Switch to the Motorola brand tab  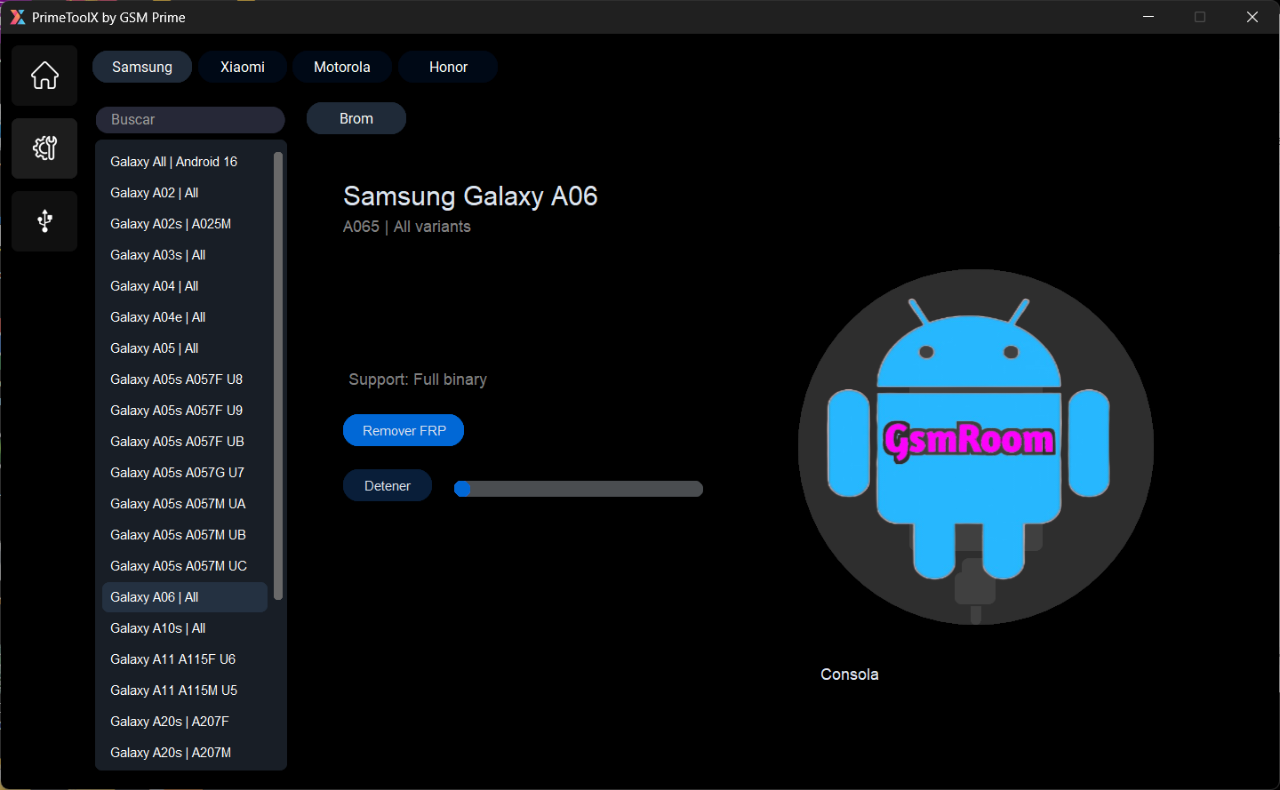click(x=342, y=67)
